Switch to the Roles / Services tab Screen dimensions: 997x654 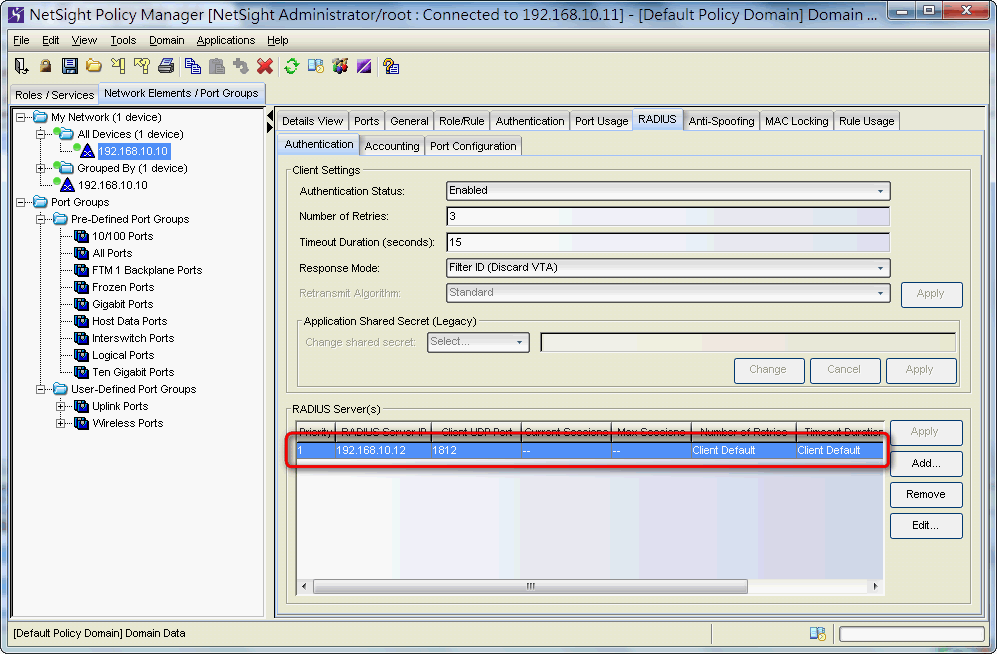point(55,95)
